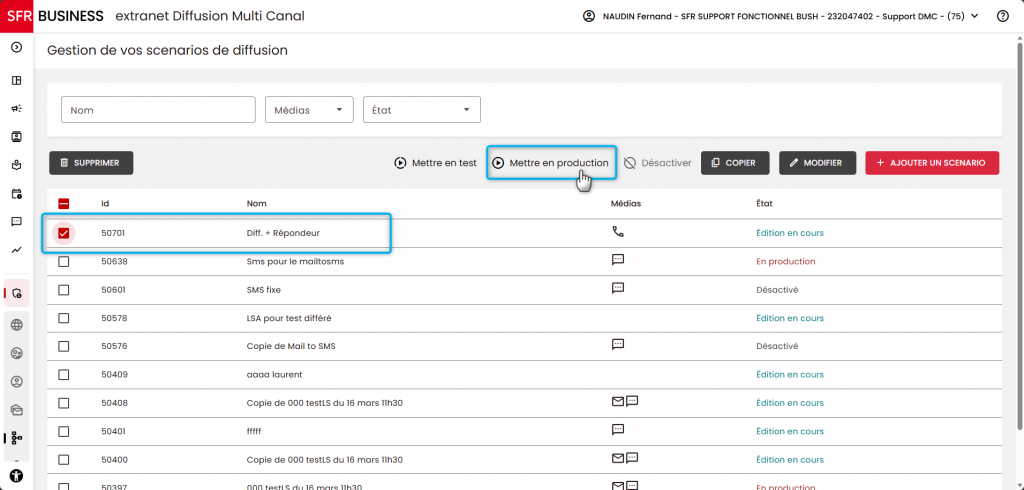Open the line chart statistics icon in sidebar

(x=17, y=250)
